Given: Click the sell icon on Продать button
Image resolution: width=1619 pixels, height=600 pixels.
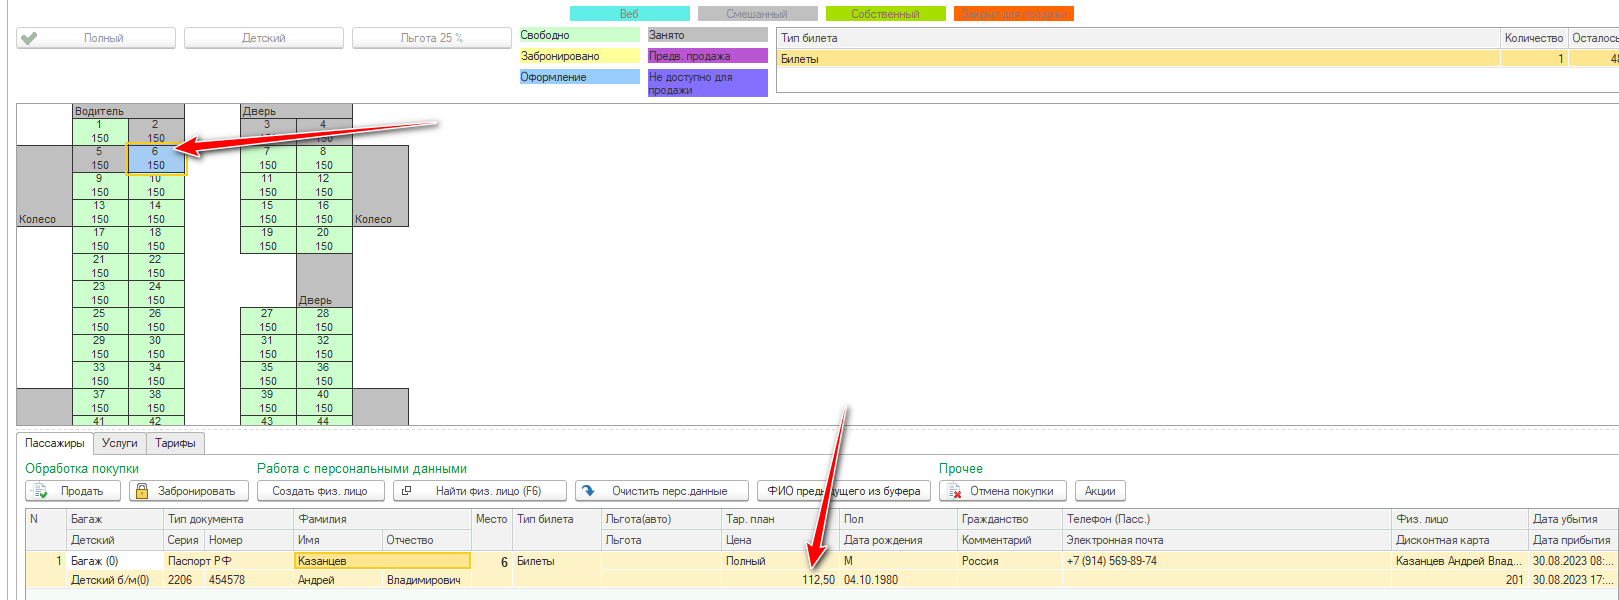Looking at the screenshot, I should (39, 491).
